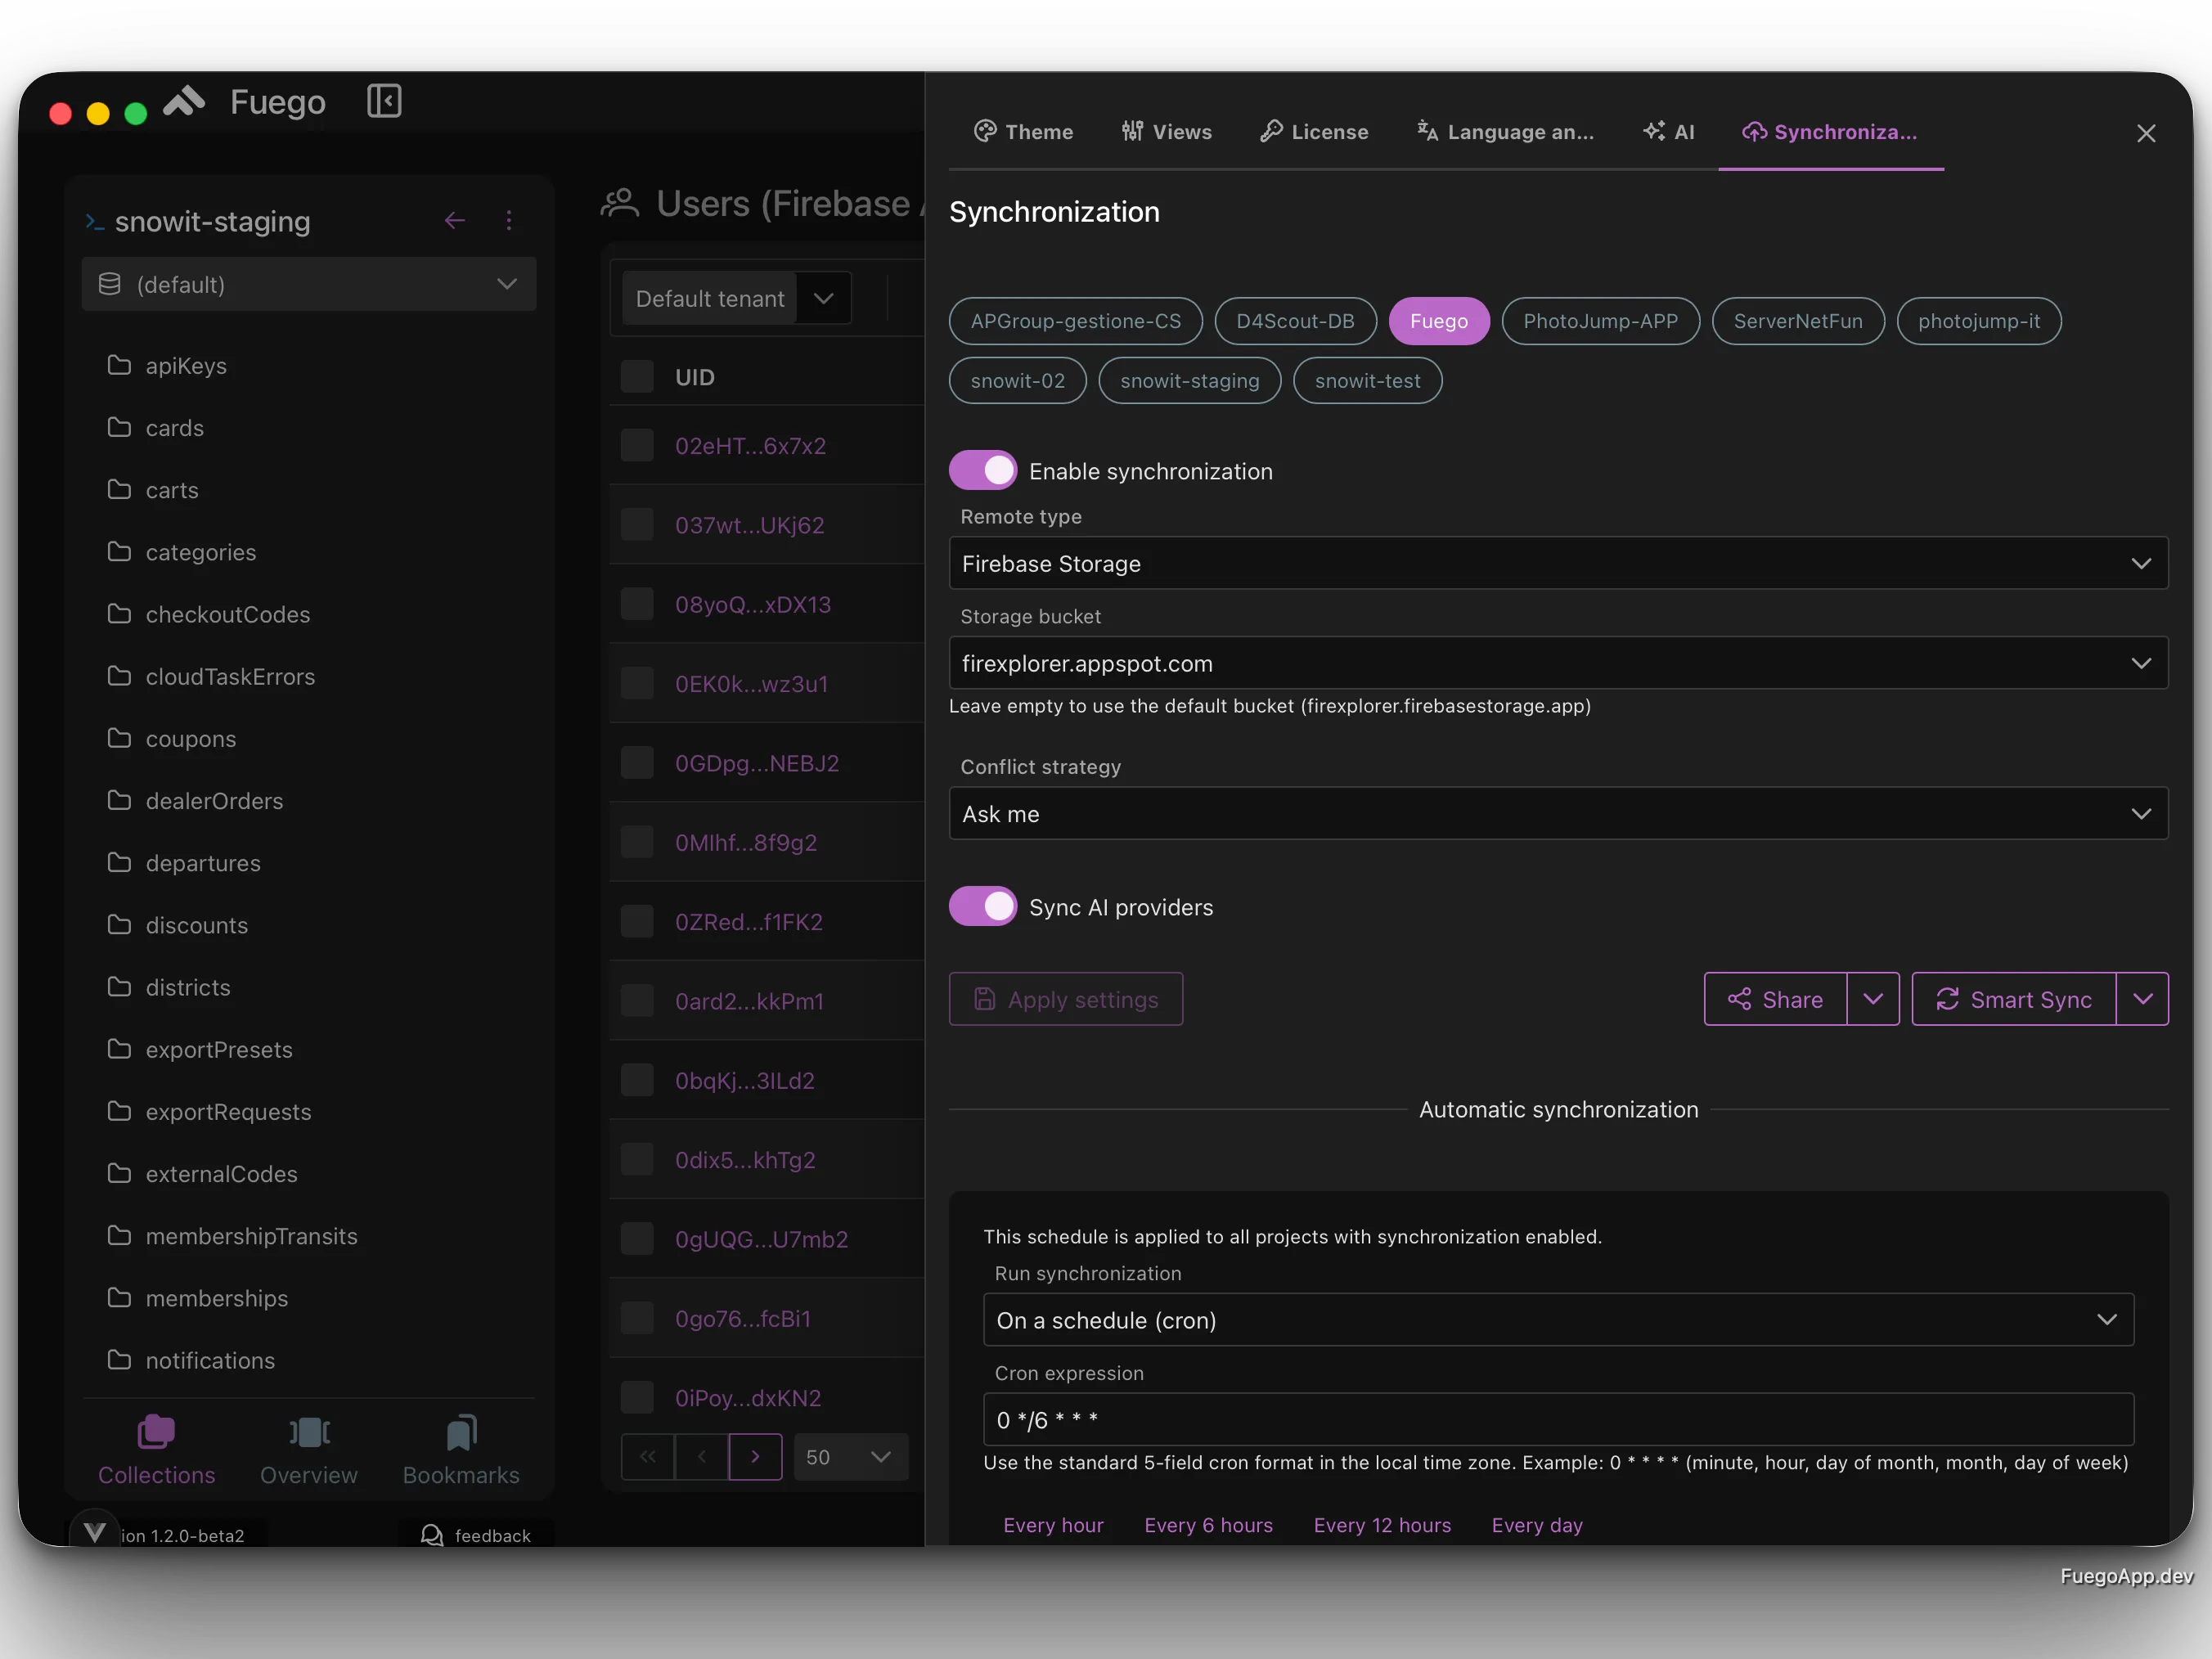Expand the (default) database dropdown
2212x1659 pixels.
[309, 284]
